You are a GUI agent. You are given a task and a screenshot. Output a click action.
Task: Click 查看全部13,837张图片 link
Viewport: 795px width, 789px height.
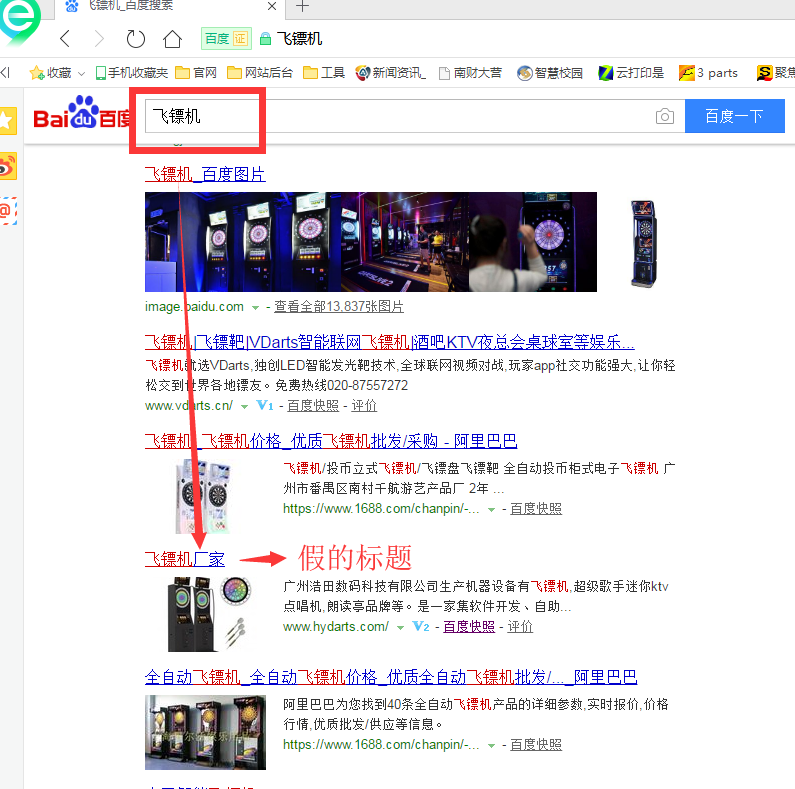click(x=339, y=306)
